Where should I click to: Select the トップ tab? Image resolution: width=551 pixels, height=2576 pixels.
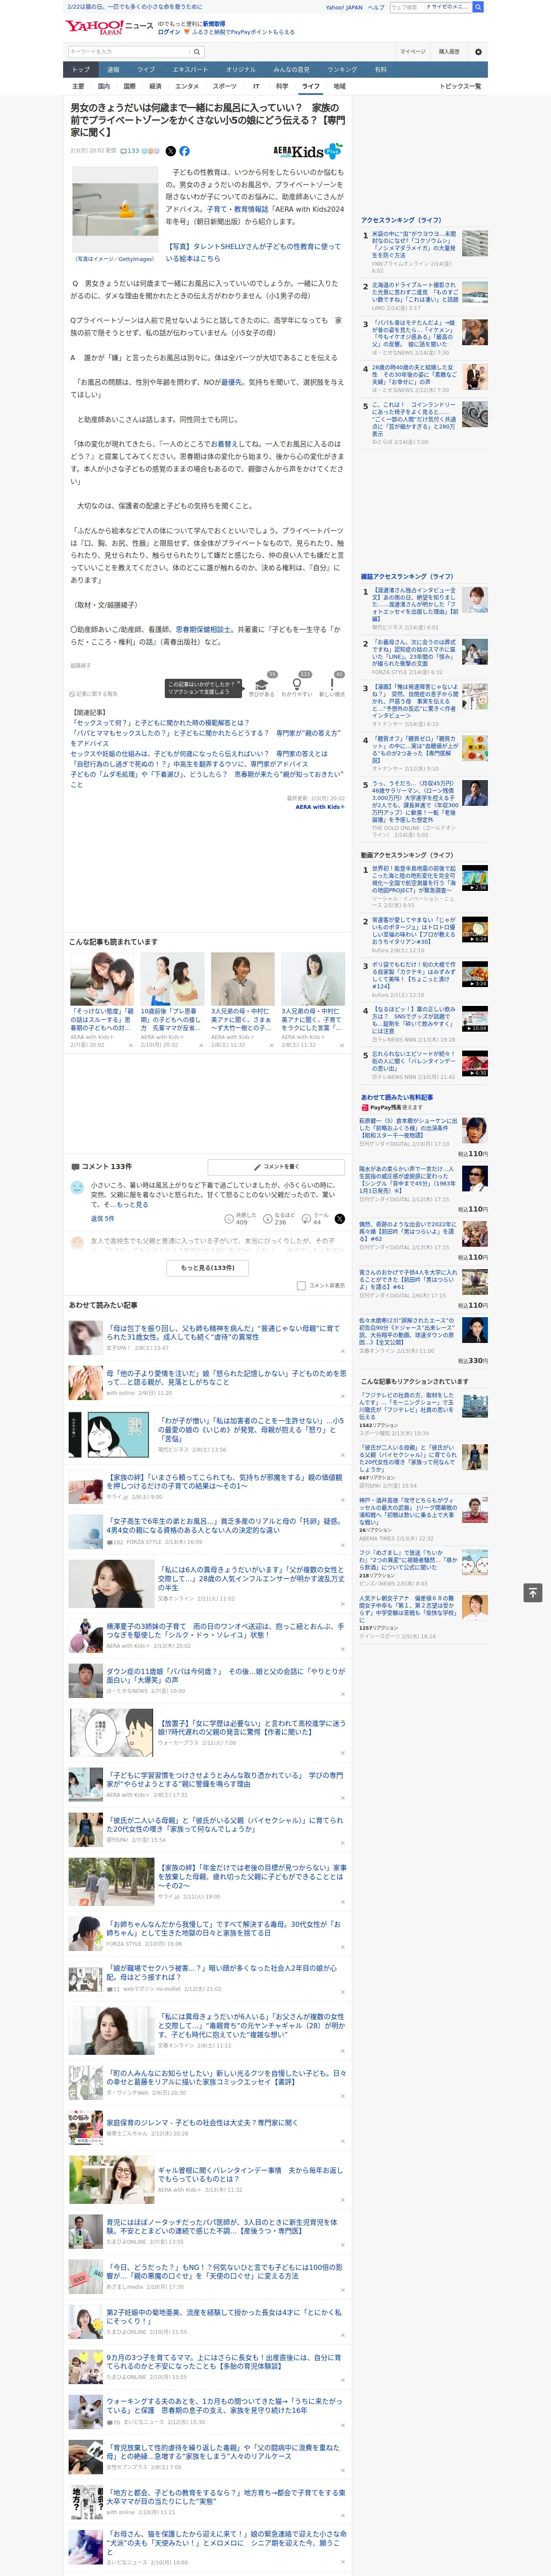coord(81,70)
